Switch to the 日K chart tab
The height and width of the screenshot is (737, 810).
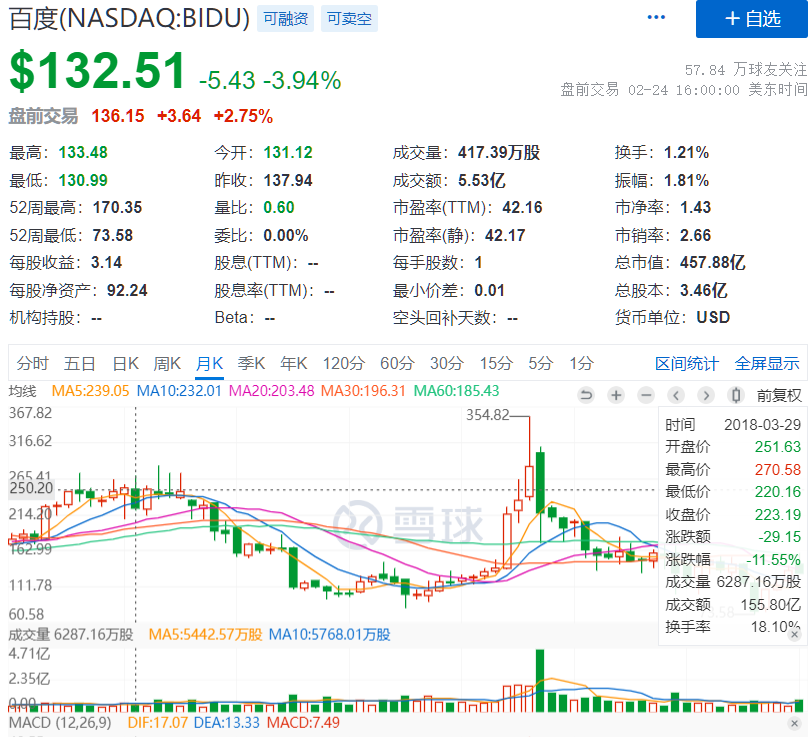125,363
